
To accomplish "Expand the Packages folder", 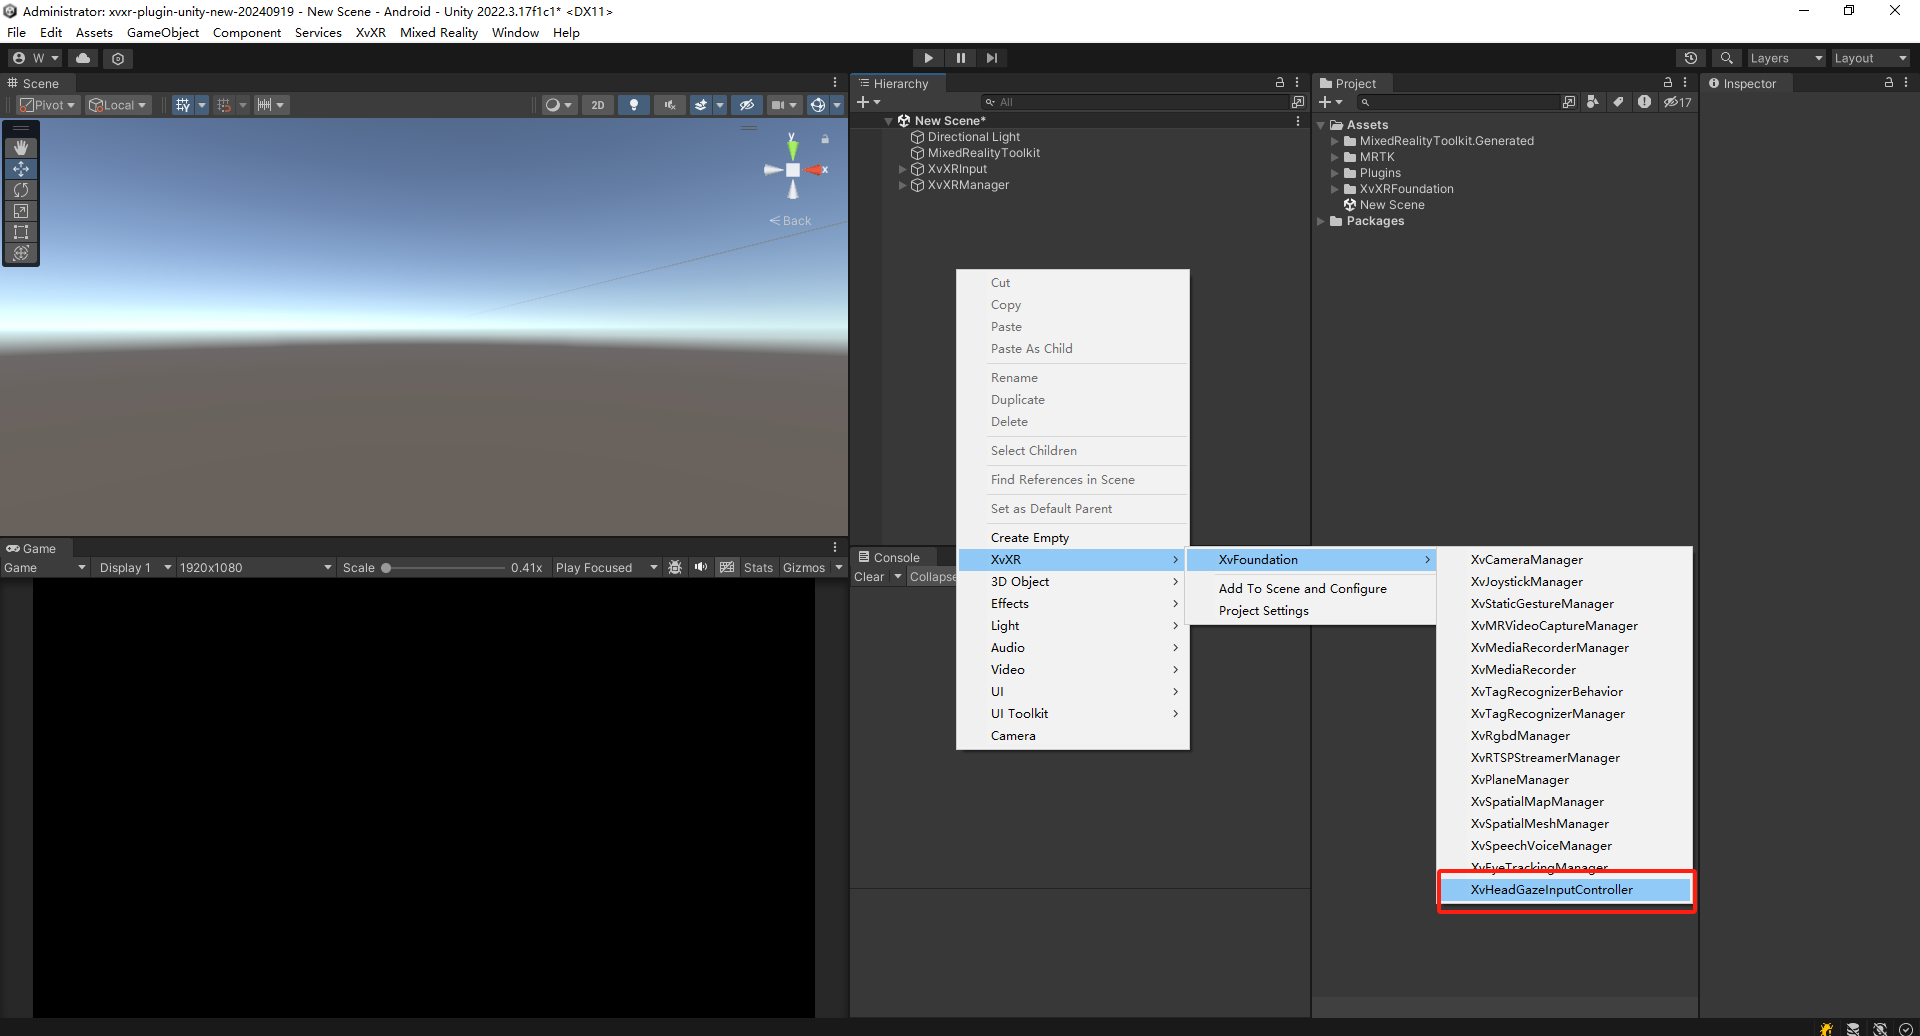I will [x=1321, y=221].
